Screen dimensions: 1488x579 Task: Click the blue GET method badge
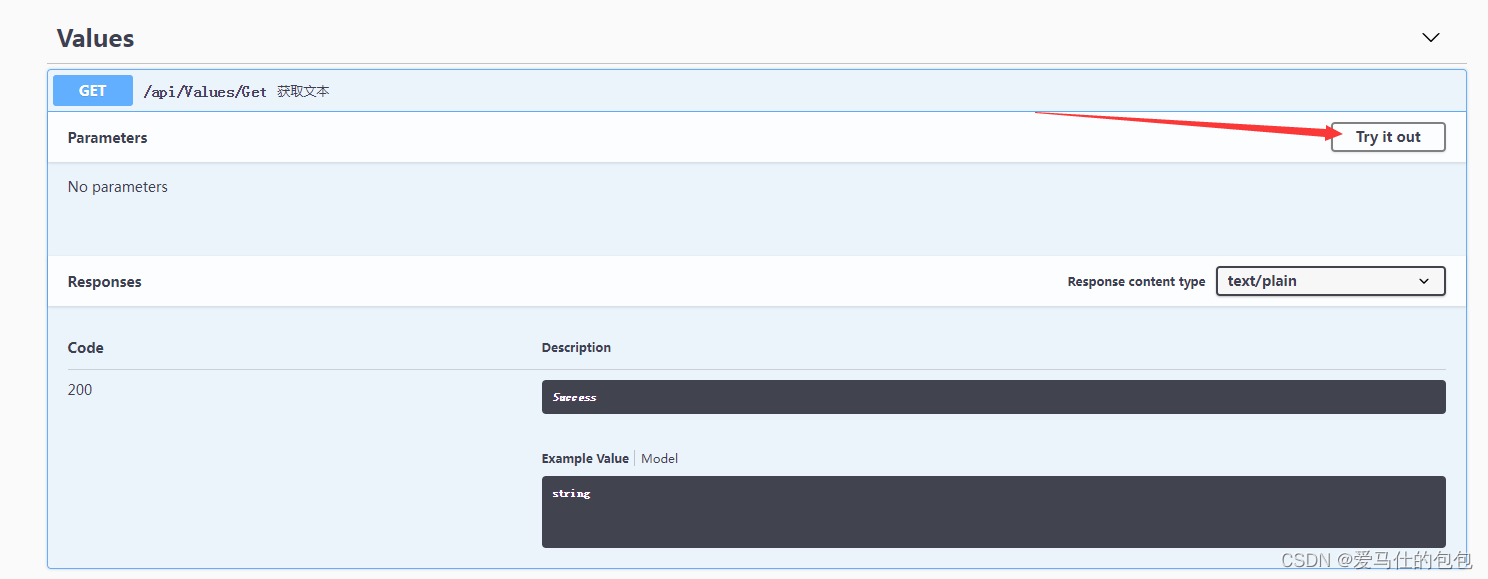(92, 91)
